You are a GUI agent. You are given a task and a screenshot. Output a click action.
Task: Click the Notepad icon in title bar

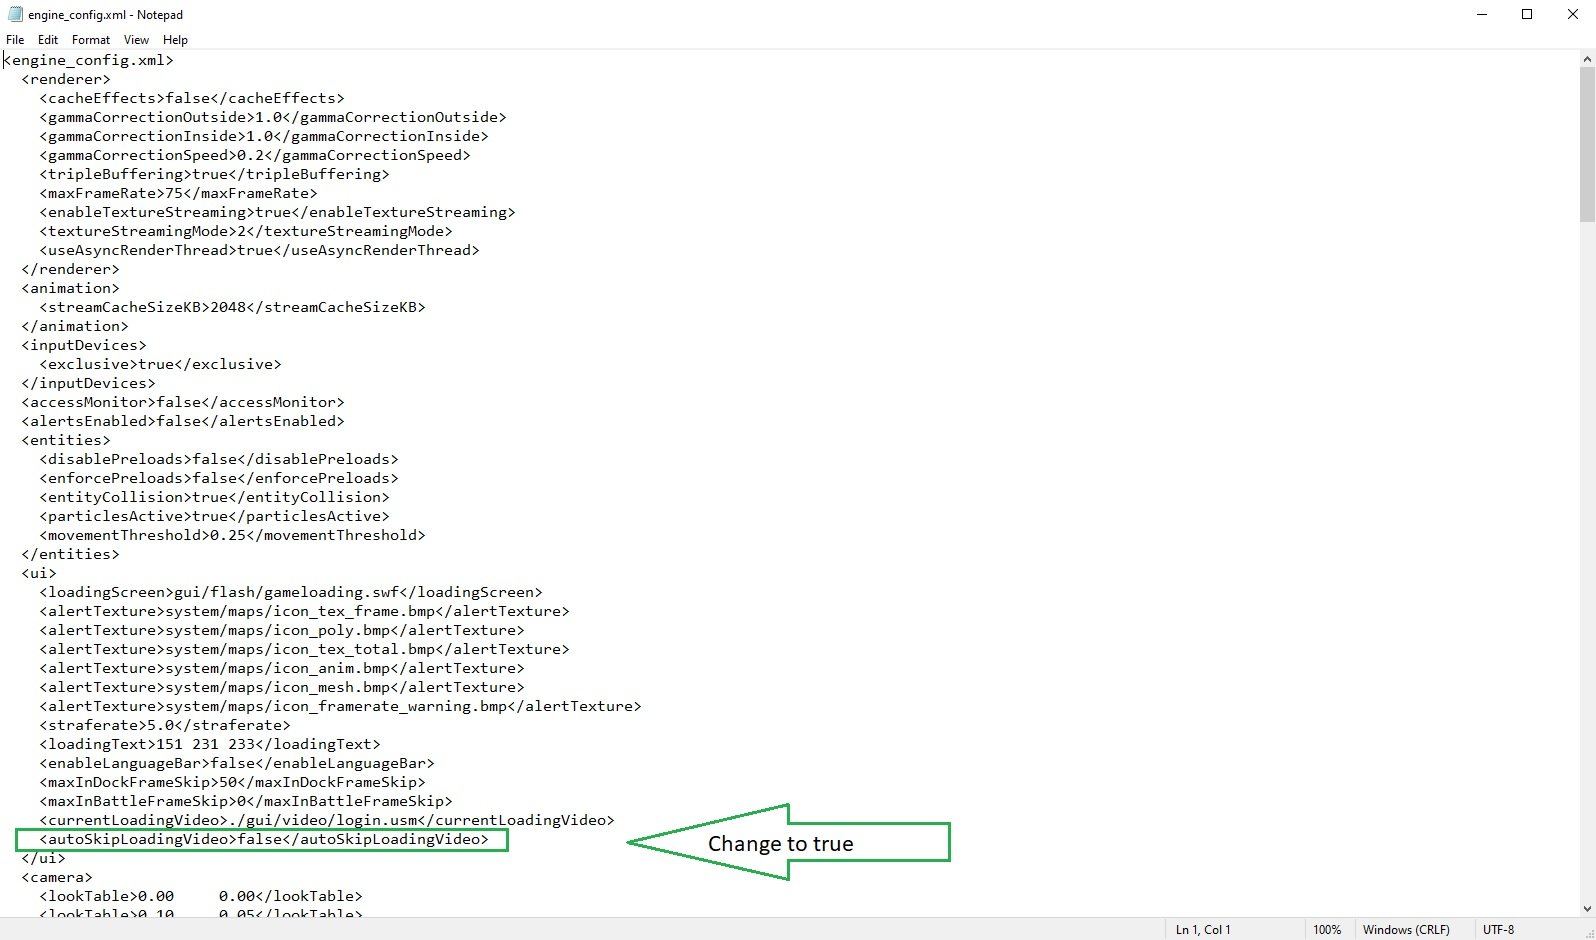pyautogui.click(x=14, y=14)
